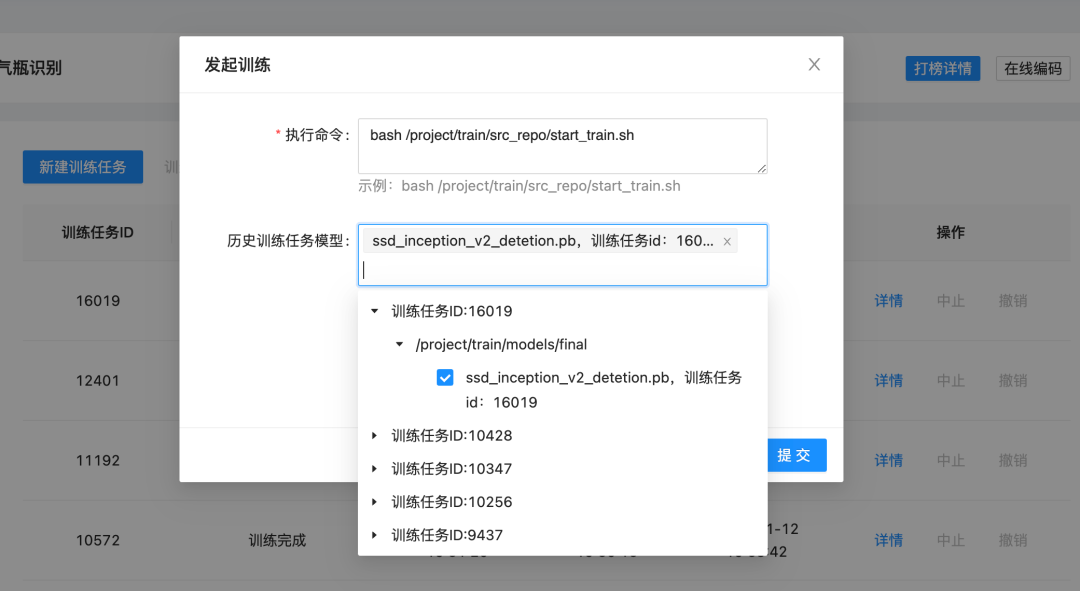Focus the 历史训练任务模型 select field
This screenshot has width=1080, height=591.
pos(563,255)
